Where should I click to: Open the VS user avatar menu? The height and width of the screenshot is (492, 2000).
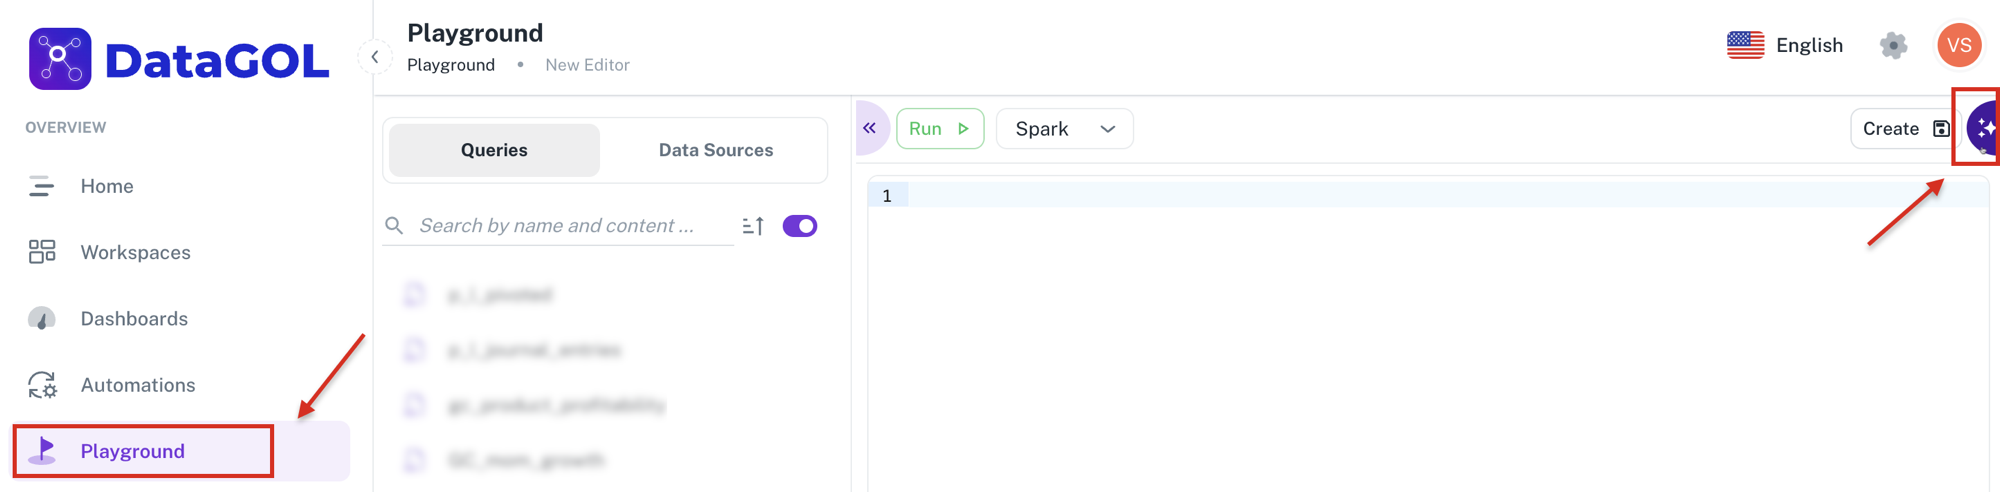(x=1959, y=45)
